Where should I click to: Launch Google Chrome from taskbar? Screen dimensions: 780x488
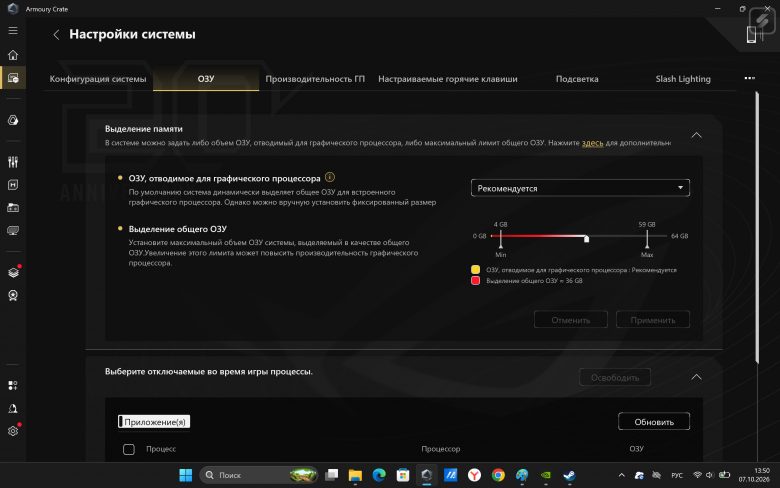point(498,476)
